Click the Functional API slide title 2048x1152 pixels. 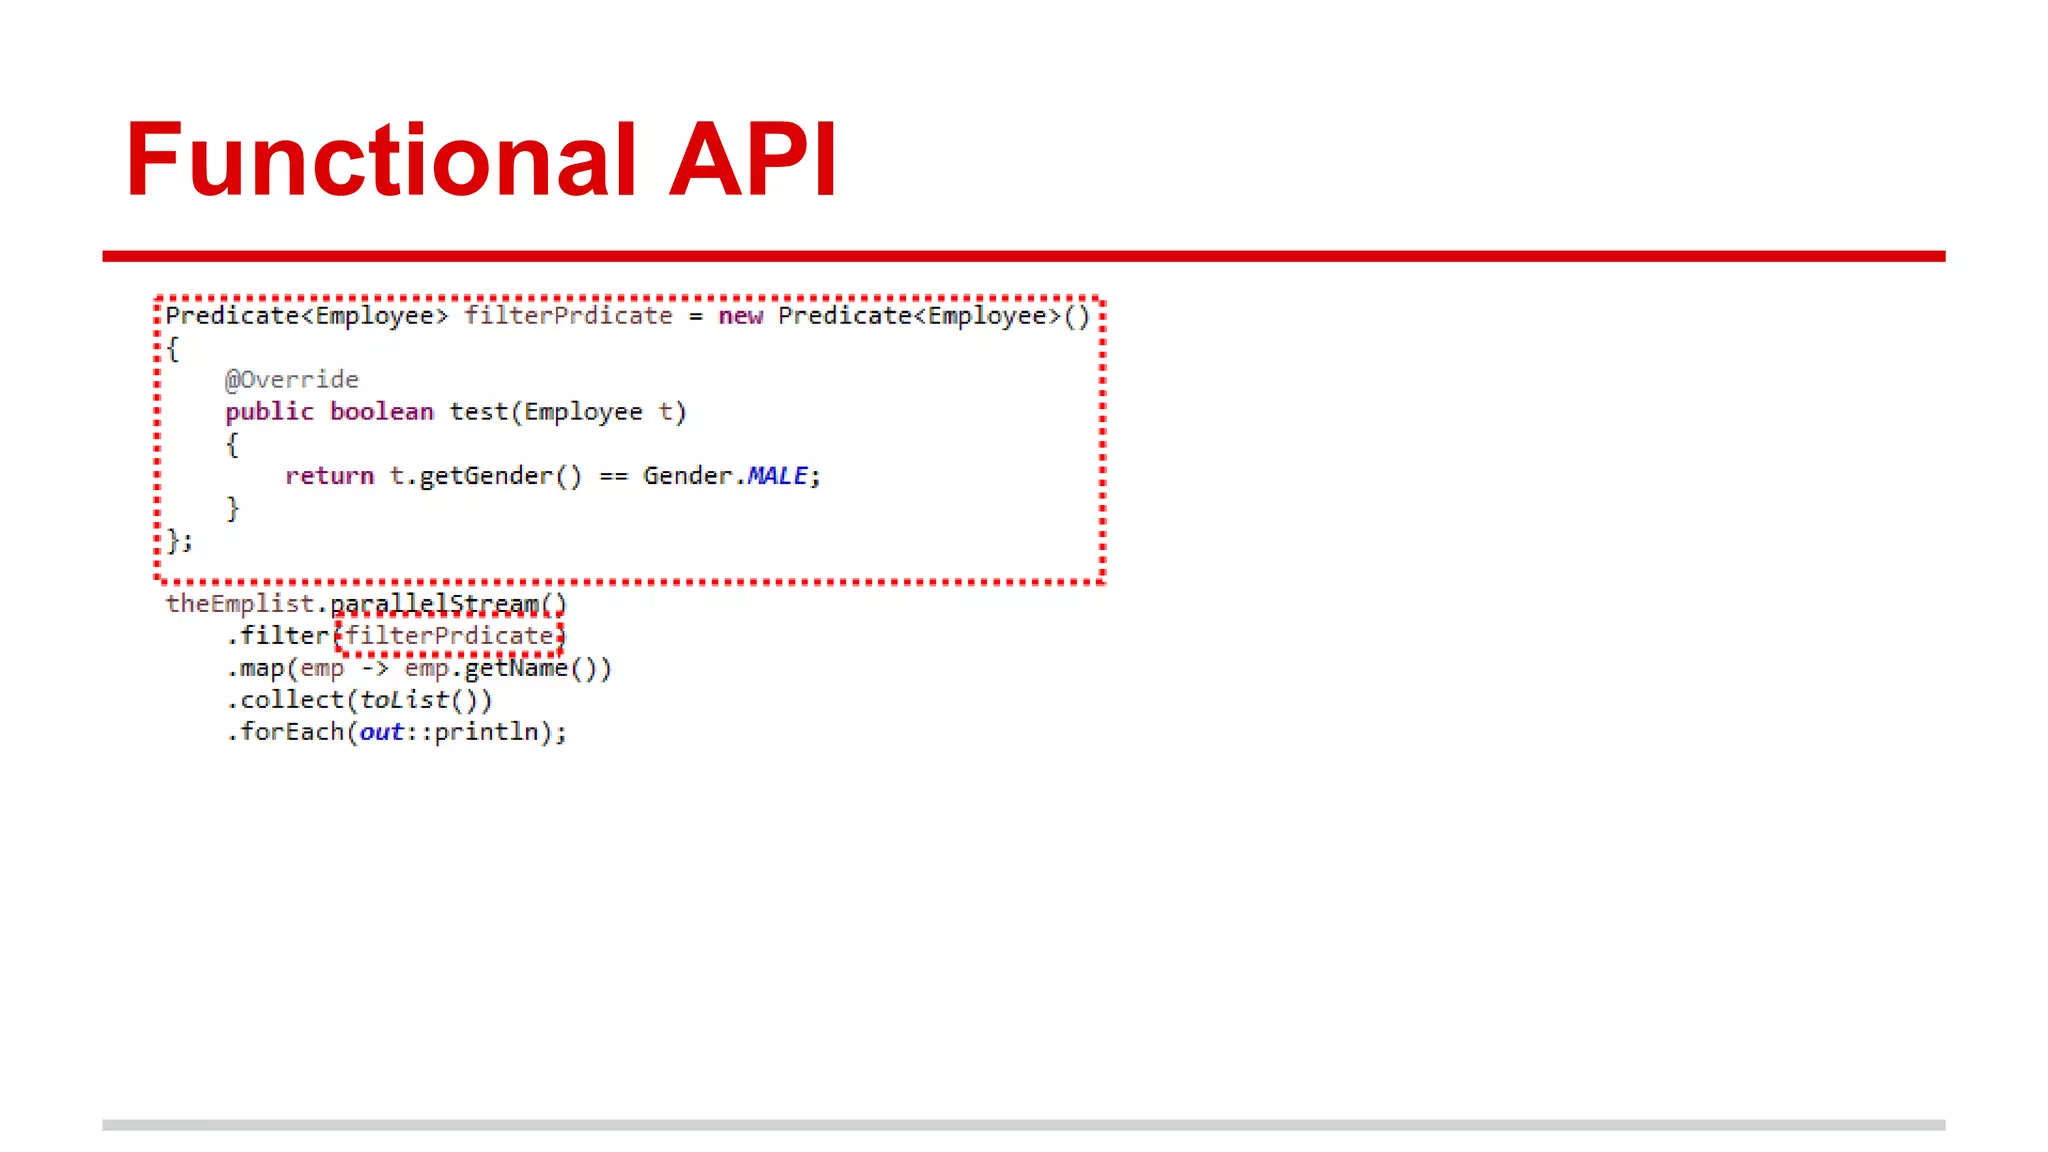pyautogui.click(x=481, y=160)
